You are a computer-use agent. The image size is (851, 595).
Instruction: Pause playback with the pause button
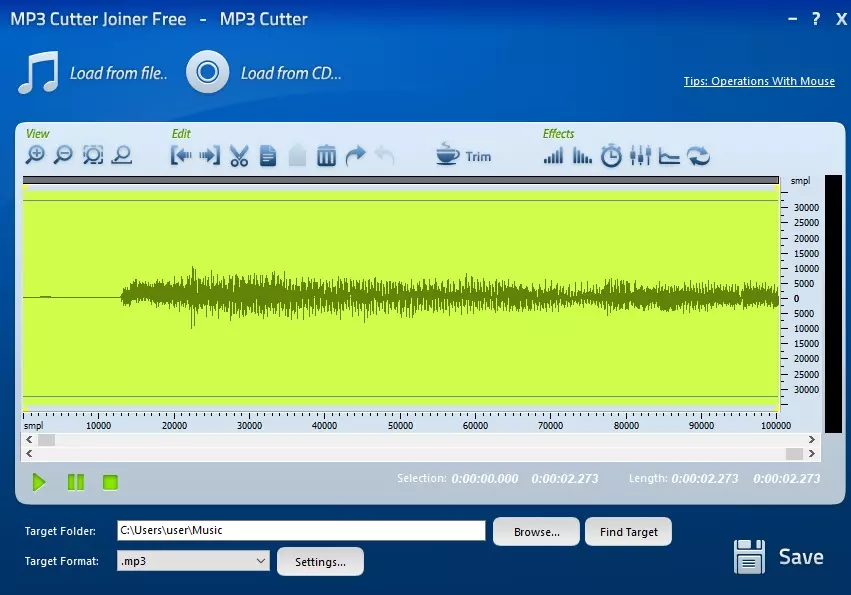pos(76,482)
